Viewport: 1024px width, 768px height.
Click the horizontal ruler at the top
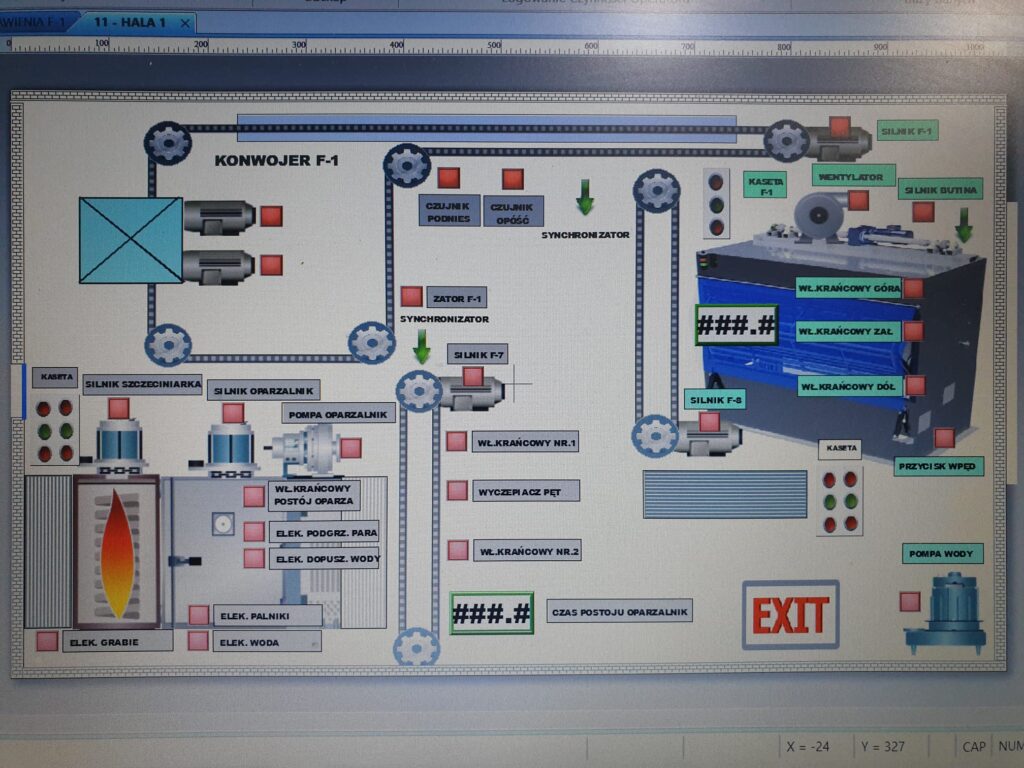coord(500,45)
